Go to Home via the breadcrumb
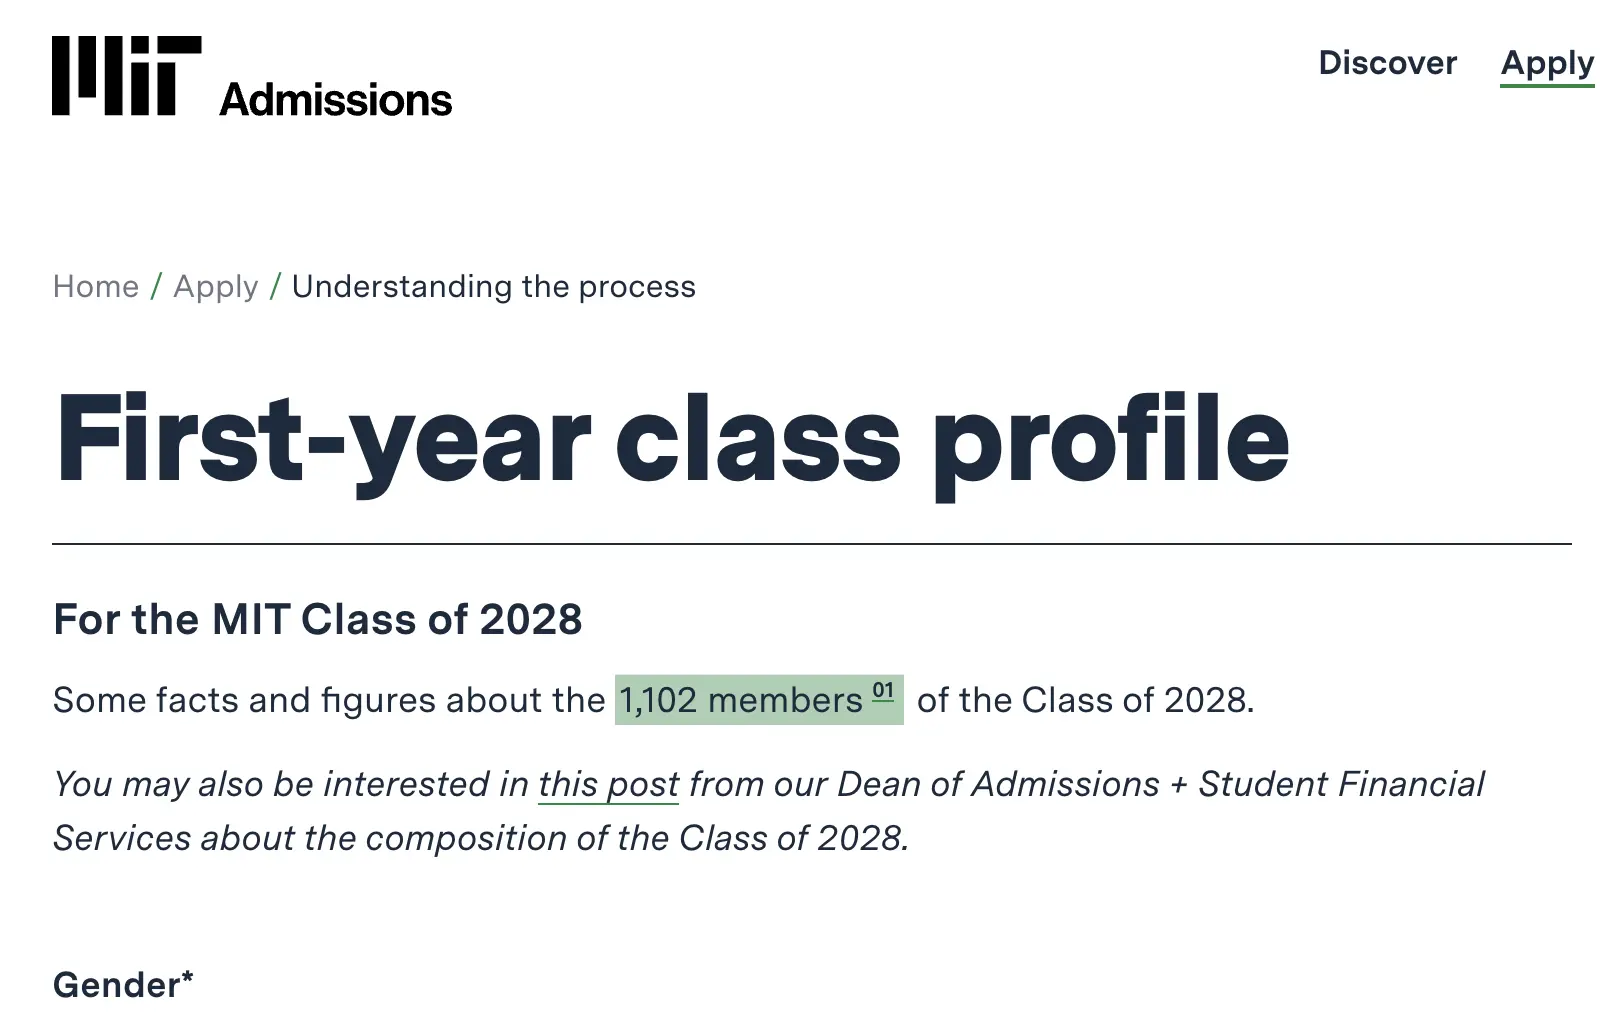 click(96, 287)
